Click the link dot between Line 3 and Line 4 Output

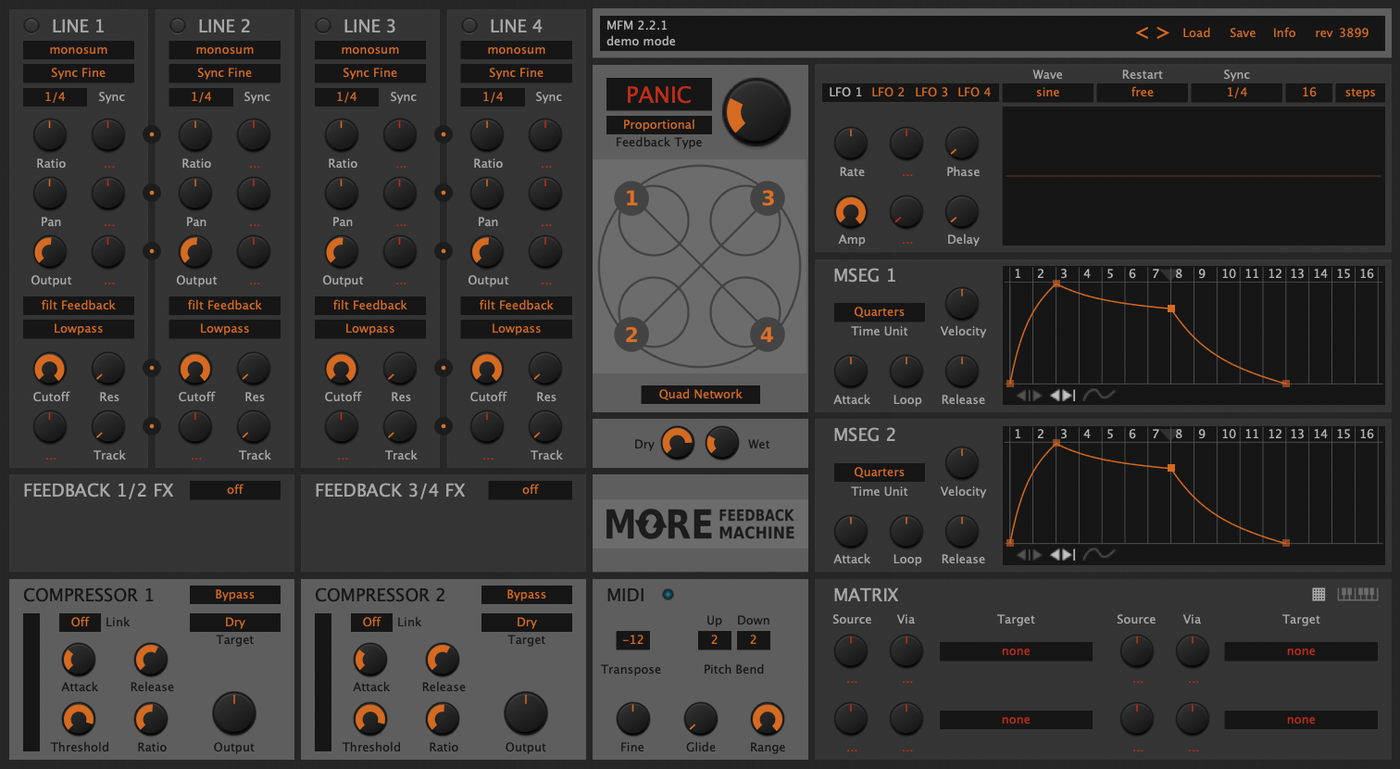[x=444, y=251]
